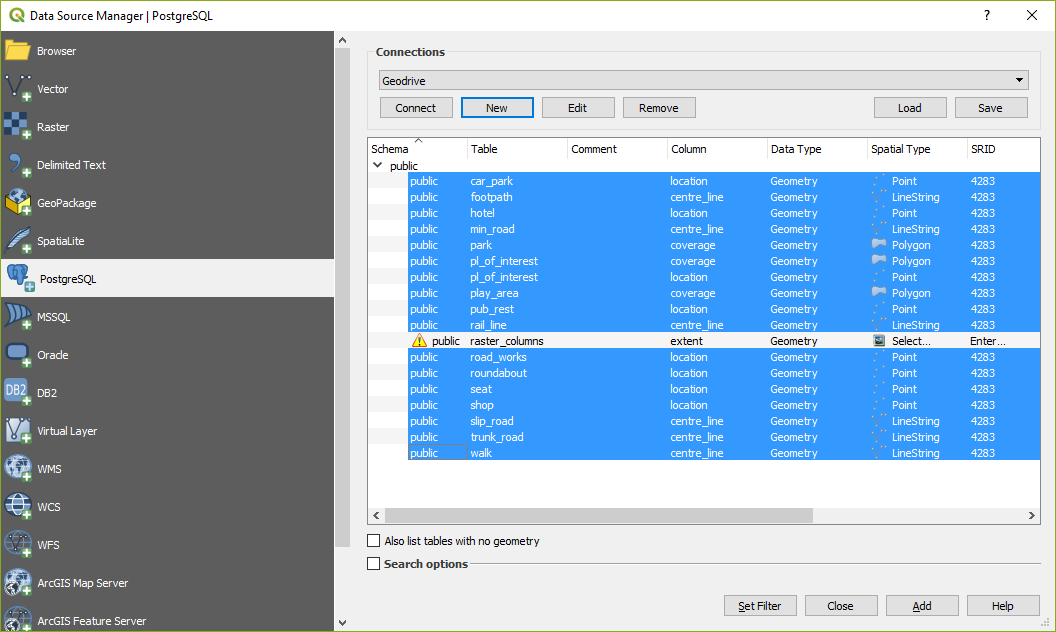
Task: Click the Virtual Layer icon
Action: (x=18, y=431)
